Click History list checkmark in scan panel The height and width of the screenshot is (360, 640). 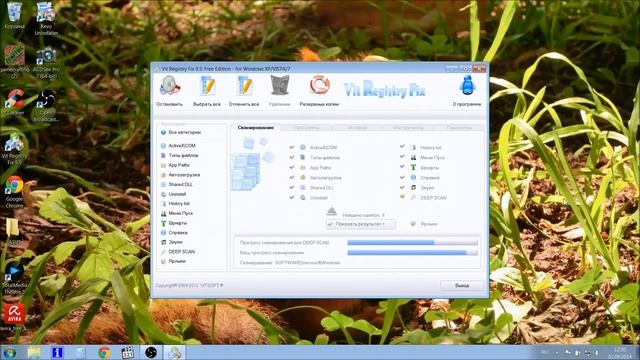click(x=402, y=147)
